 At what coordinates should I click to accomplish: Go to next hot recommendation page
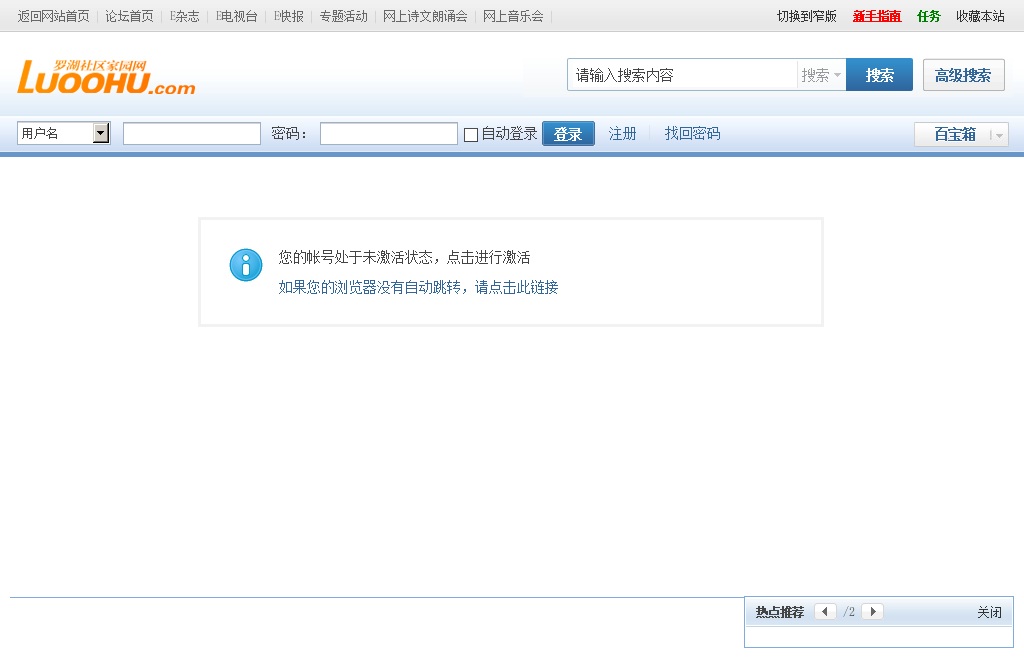pyautogui.click(x=872, y=612)
